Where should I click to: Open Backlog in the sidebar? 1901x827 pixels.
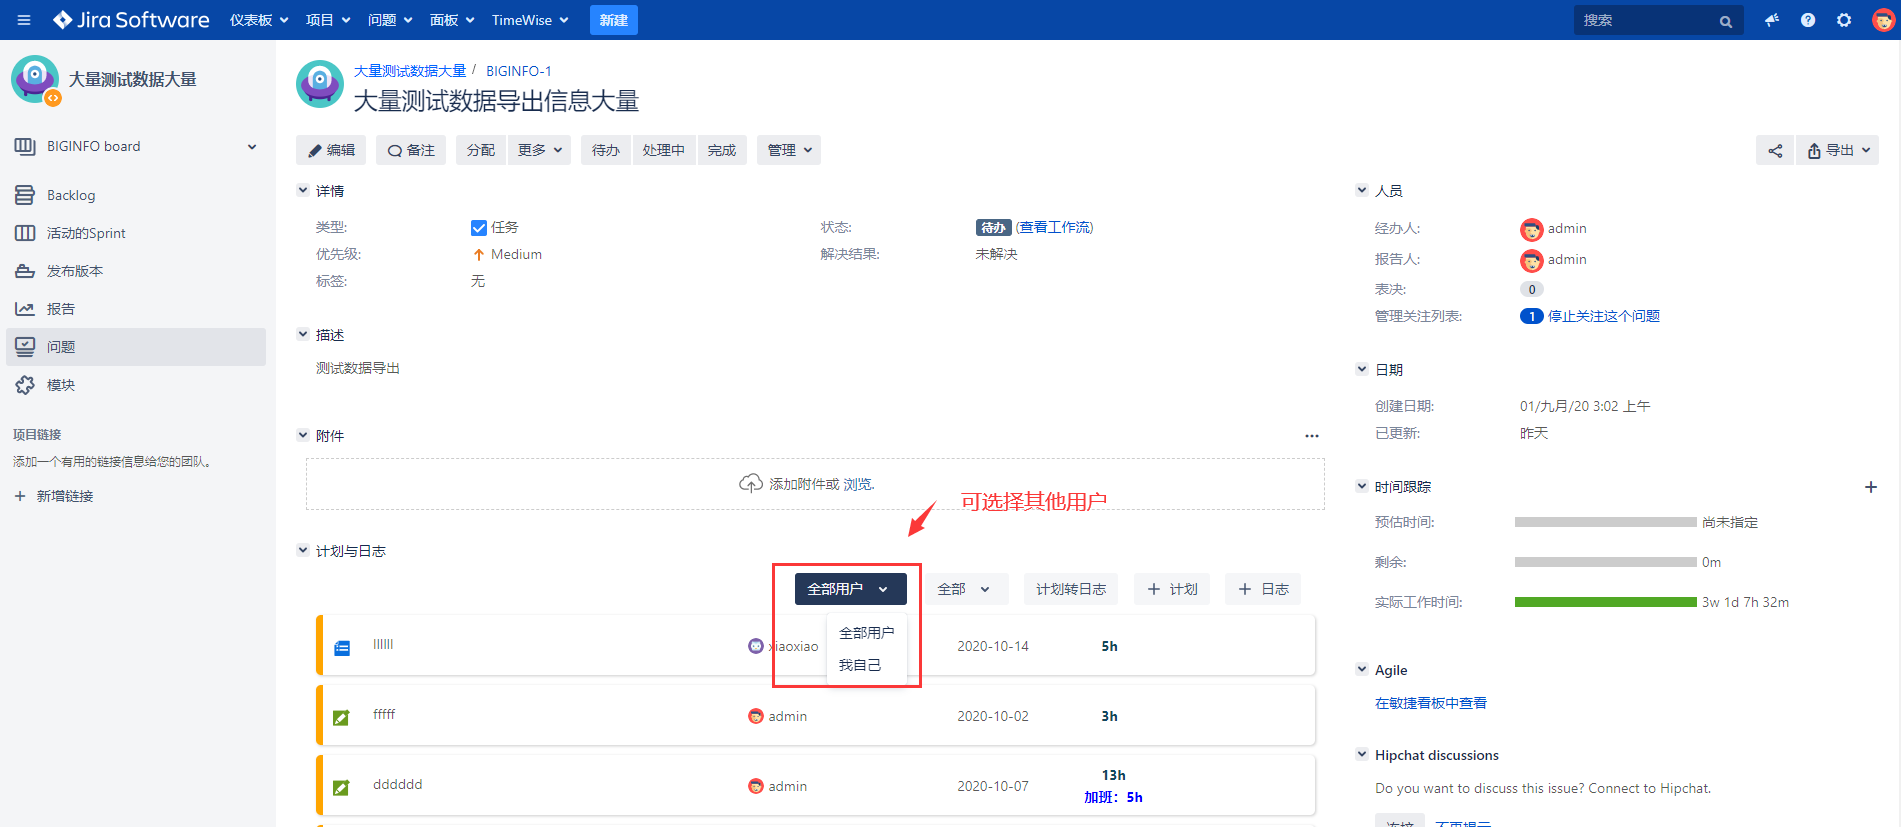tap(70, 195)
